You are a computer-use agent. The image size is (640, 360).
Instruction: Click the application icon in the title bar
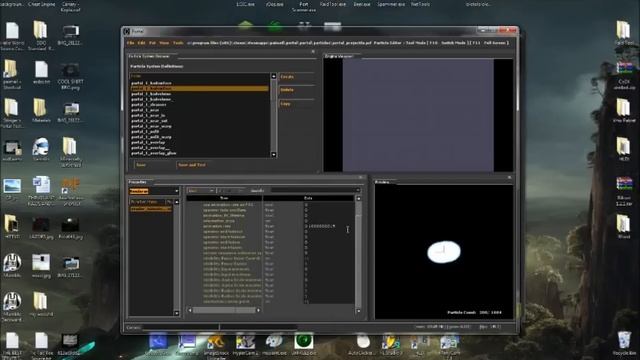[x=127, y=31]
